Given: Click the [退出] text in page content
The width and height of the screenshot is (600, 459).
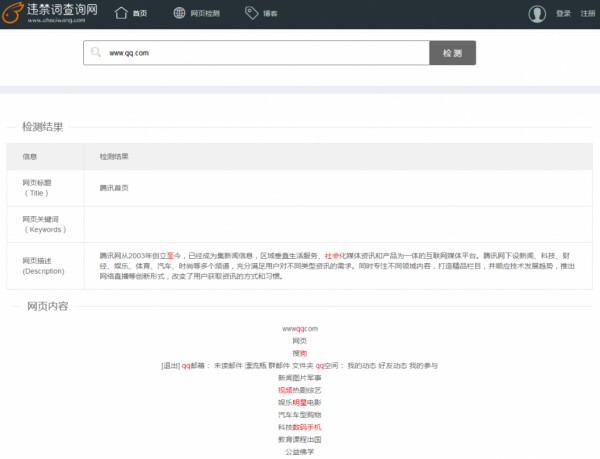Looking at the screenshot, I should point(170,366).
